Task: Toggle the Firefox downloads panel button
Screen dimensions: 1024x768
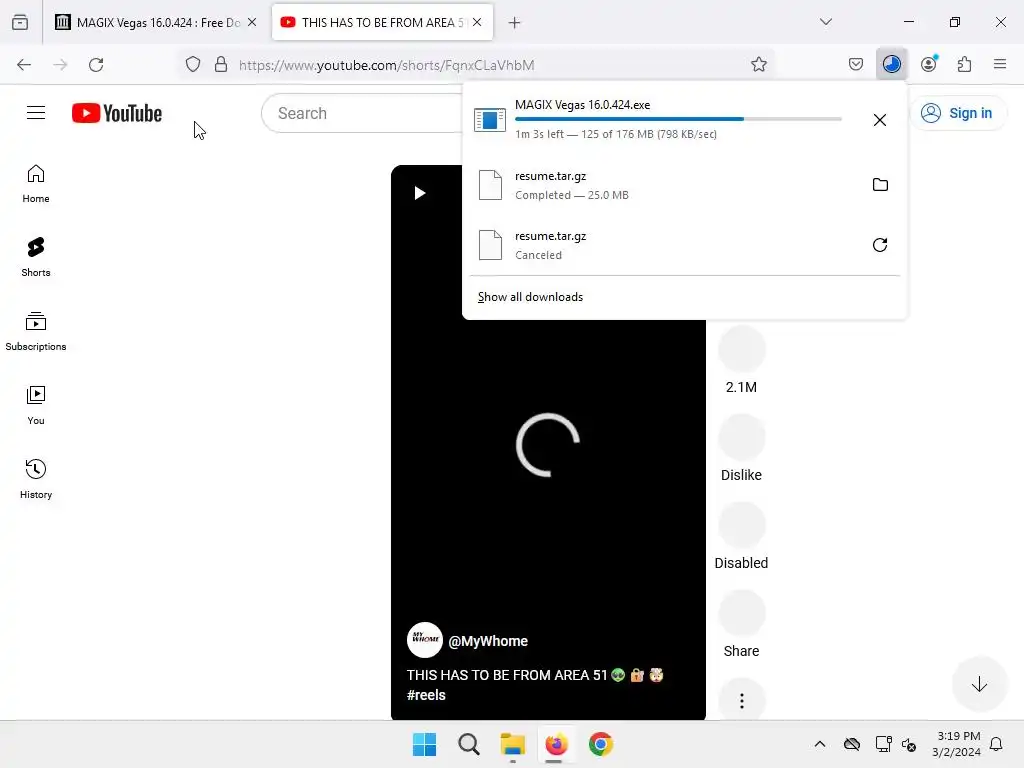Action: 891,64
